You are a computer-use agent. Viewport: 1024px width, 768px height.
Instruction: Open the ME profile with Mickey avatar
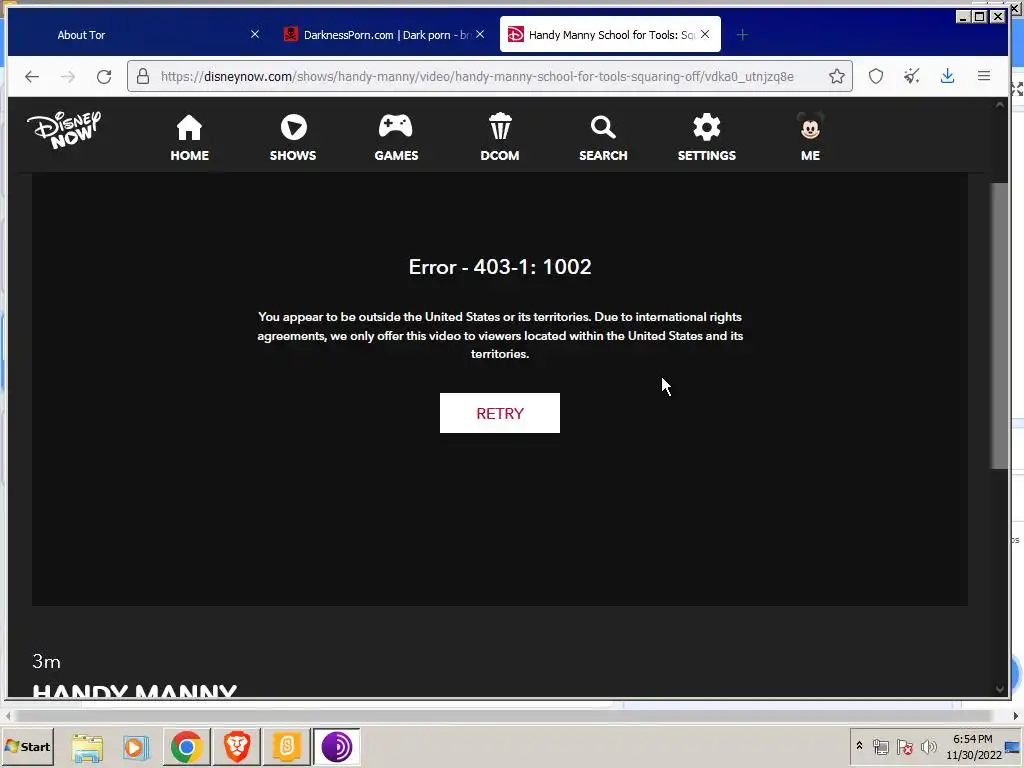pyautogui.click(x=810, y=138)
